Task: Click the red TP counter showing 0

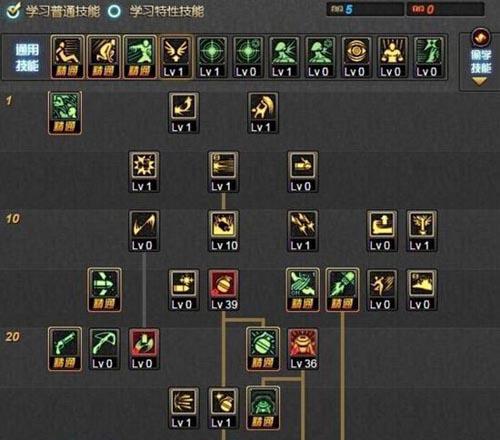Action: 445,9
